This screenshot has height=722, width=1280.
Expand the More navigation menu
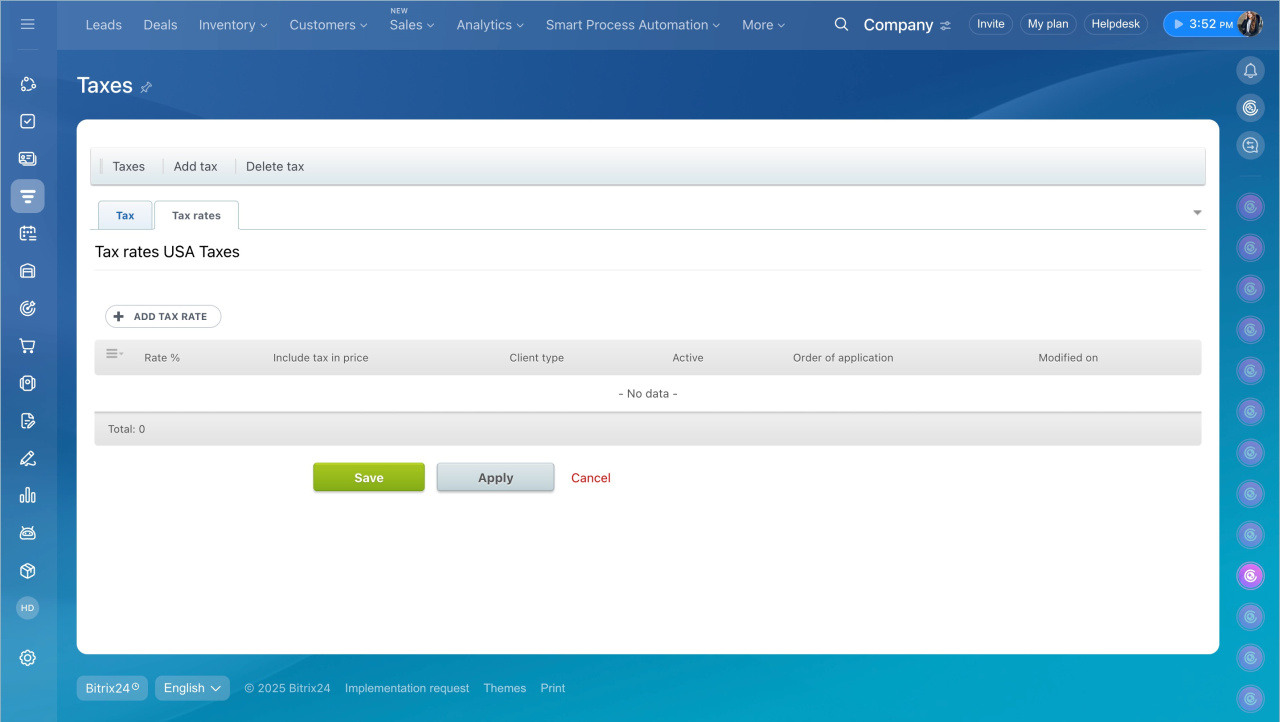(763, 25)
